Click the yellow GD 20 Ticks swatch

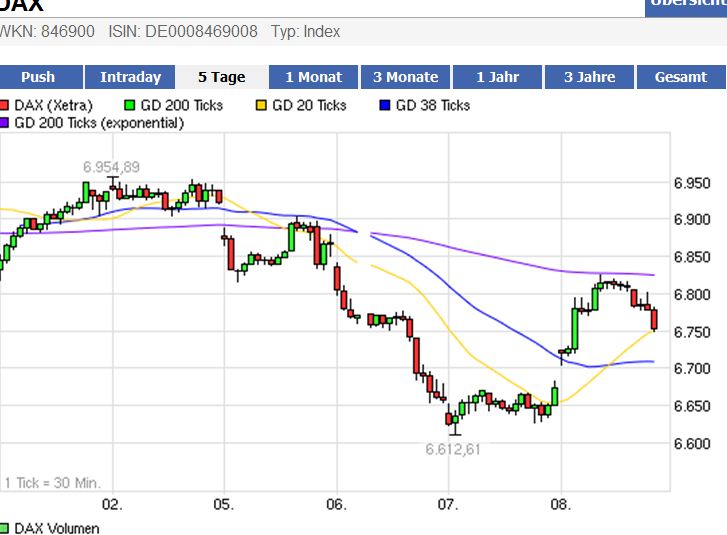coord(261,105)
